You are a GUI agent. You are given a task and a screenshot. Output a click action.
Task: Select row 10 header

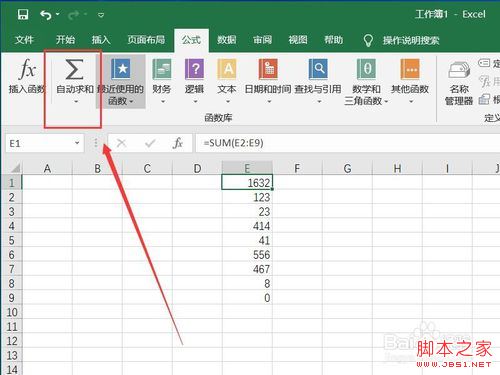click(x=12, y=312)
